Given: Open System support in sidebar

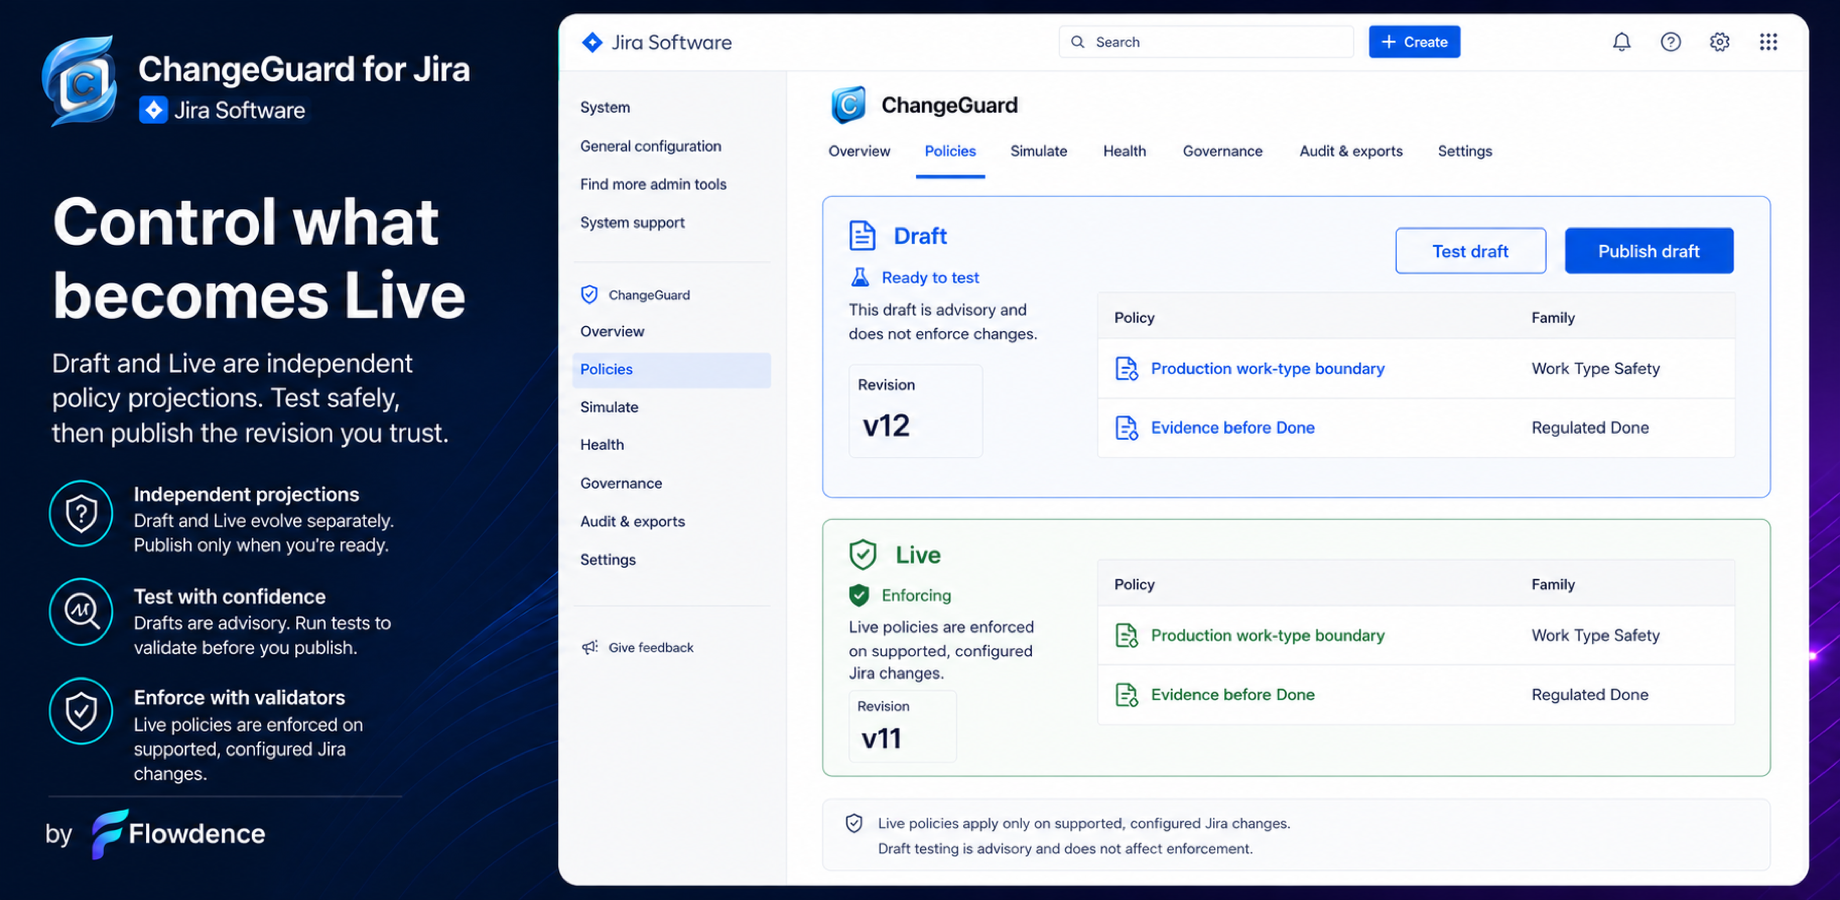Looking at the screenshot, I should pyautogui.click(x=632, y=222).
